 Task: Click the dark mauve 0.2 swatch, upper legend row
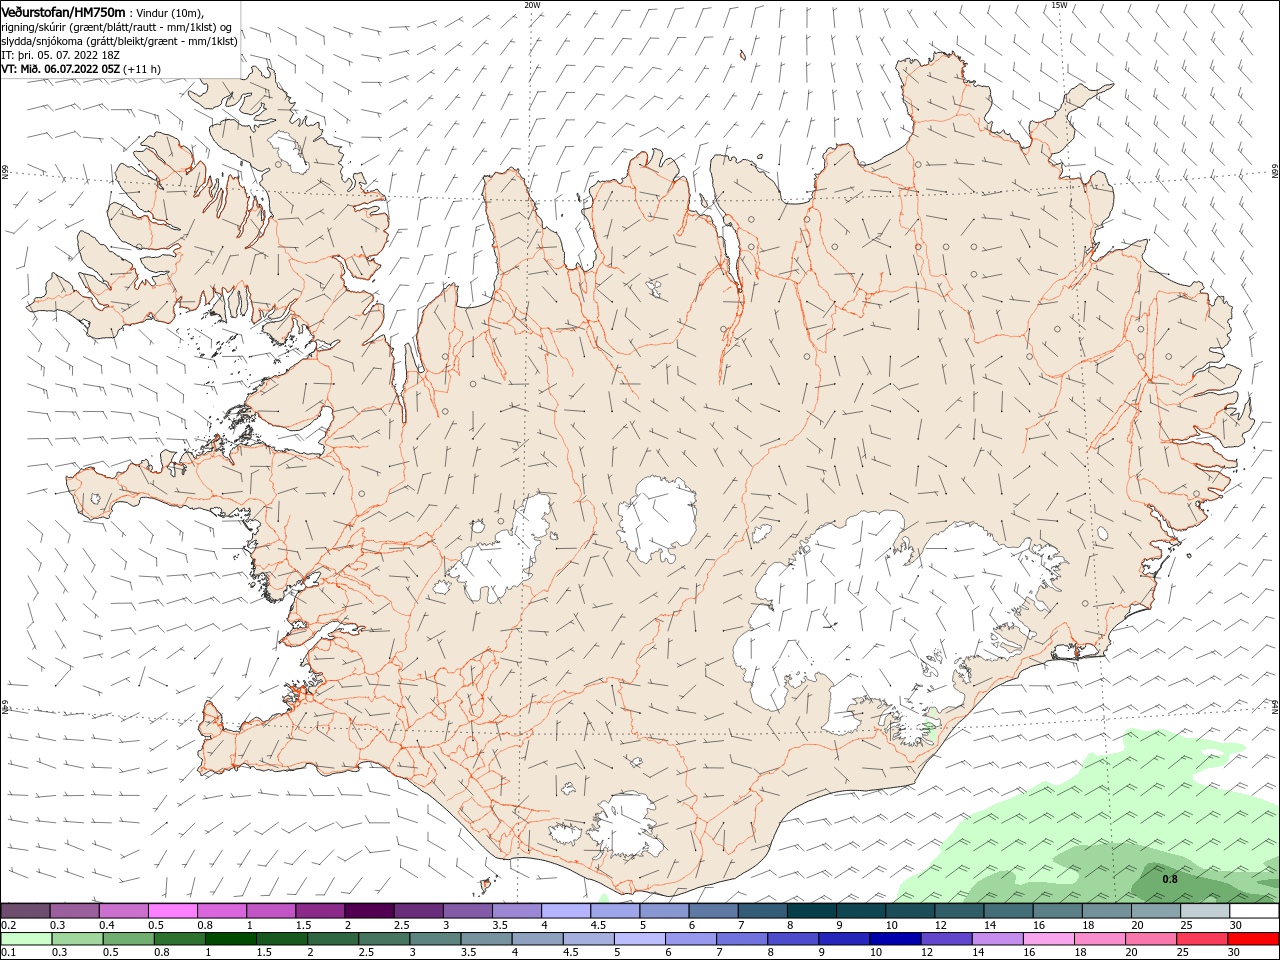tap(25, 911)
